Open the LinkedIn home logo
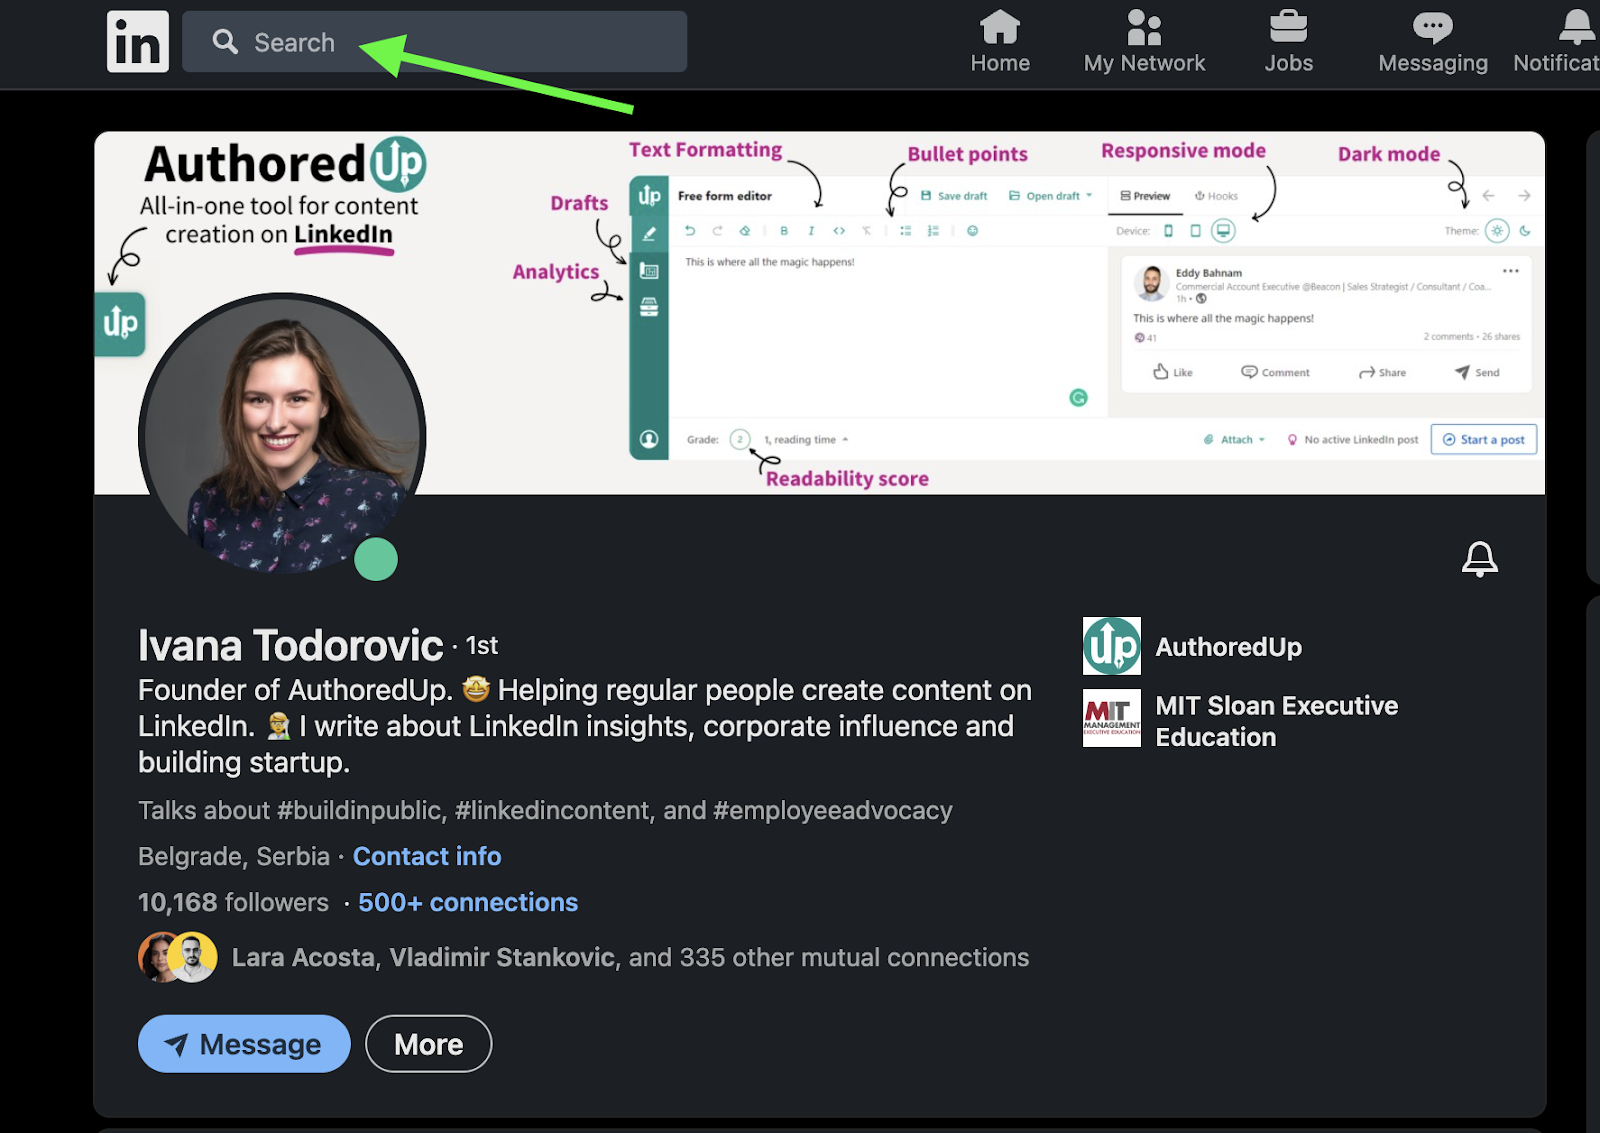This screenshot has width=1600, height=1133. pyautogui.click(x=138, y=42)
